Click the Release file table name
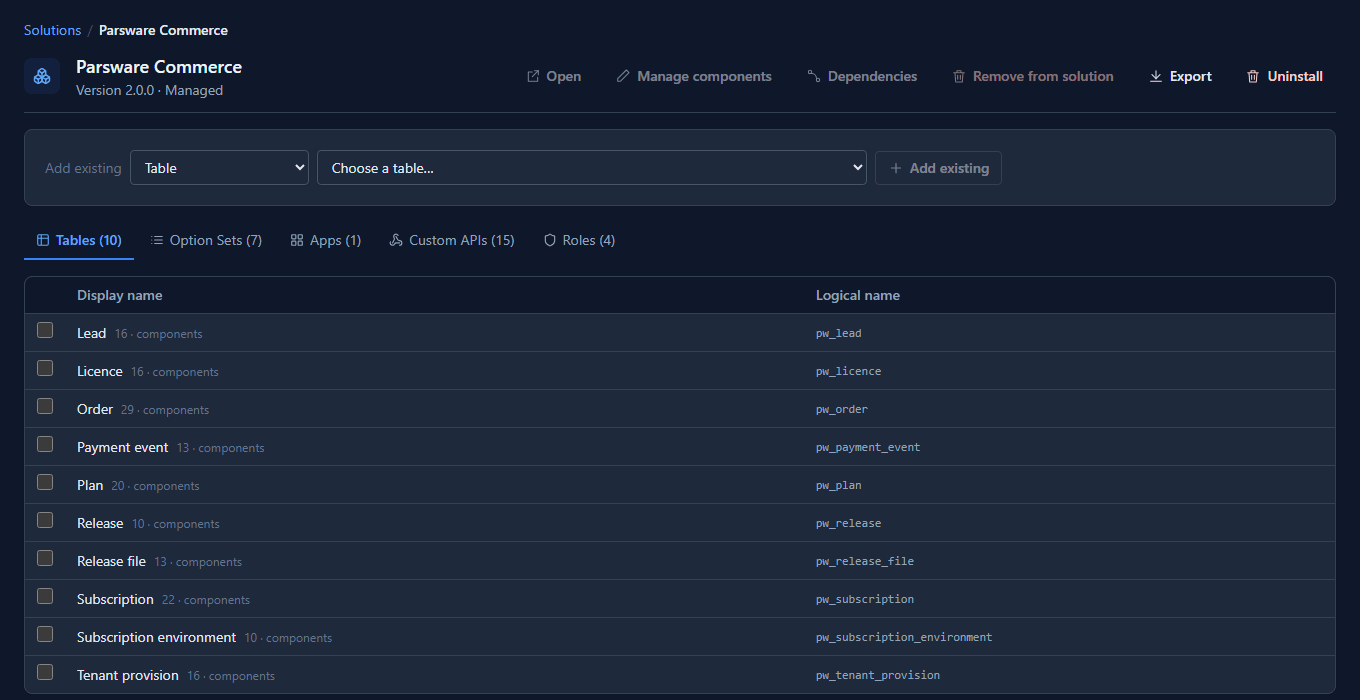The height and width of the screenshot is (700, 1360). (111, 561)
